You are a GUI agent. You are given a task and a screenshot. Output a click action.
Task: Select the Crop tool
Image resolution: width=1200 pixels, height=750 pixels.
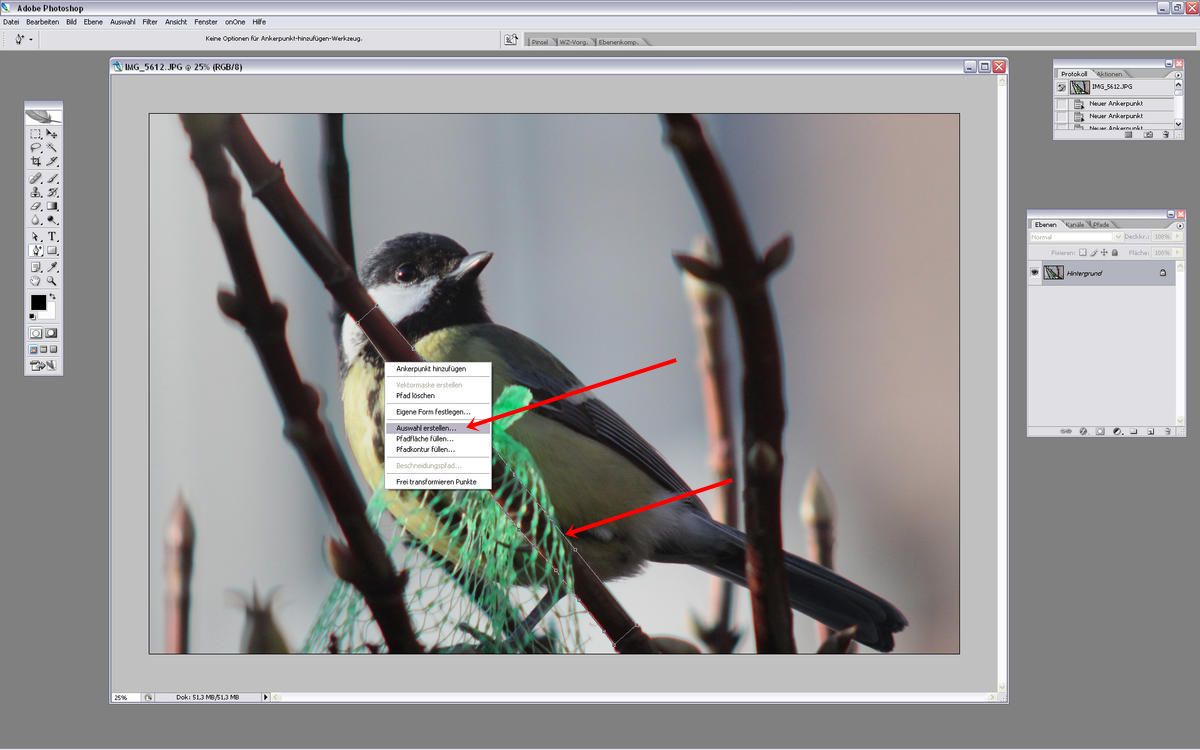tap(35, 160)
